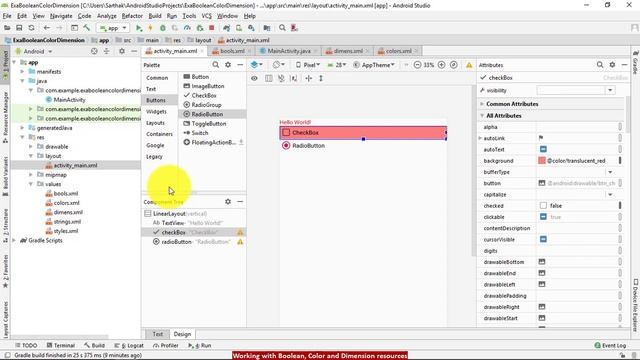Pick drawableBottom resource icon
640x360 pixels.
pyautogui.click(x=542, y=262)
